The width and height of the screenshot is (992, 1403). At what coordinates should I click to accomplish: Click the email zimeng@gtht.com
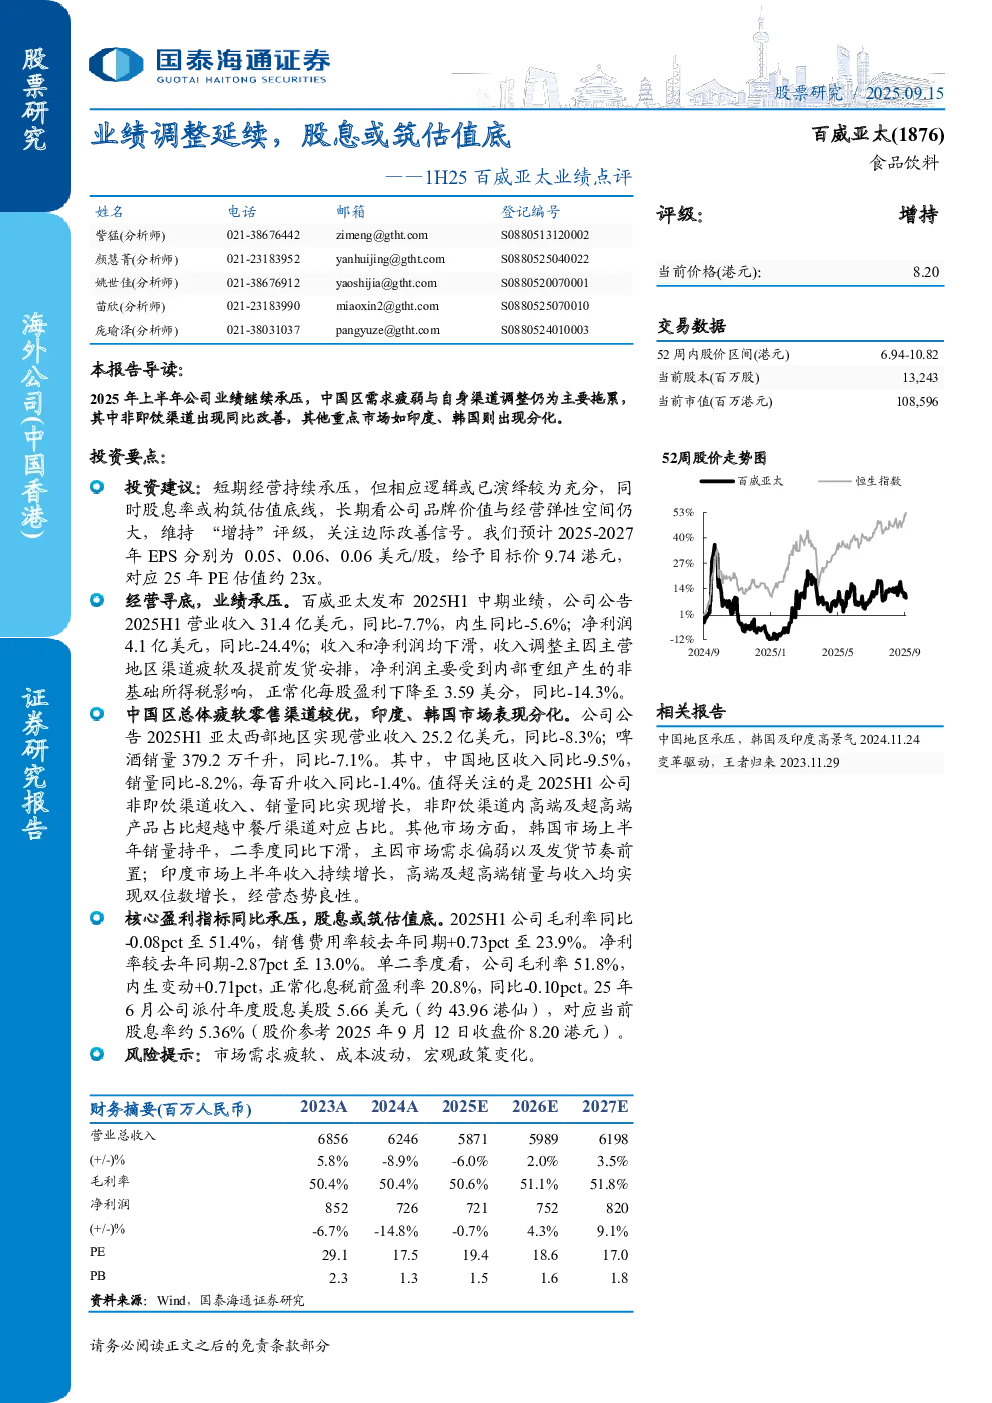381,235
